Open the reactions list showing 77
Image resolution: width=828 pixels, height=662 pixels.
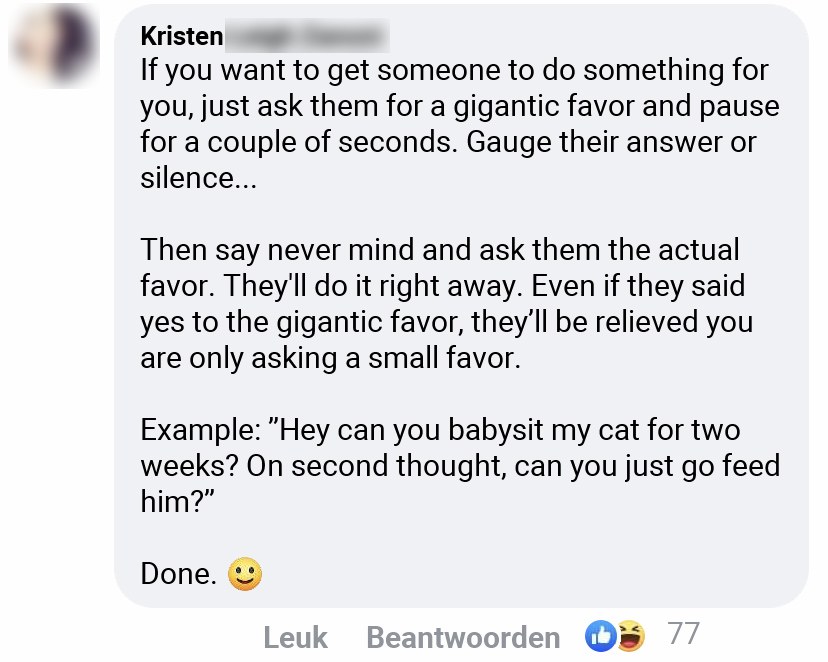[x=683, y=634]
